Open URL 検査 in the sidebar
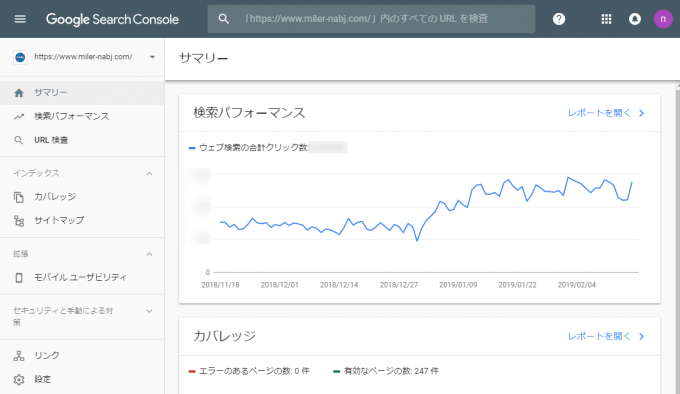The width and height of the screenshot is (680, 394). point(82,140)
